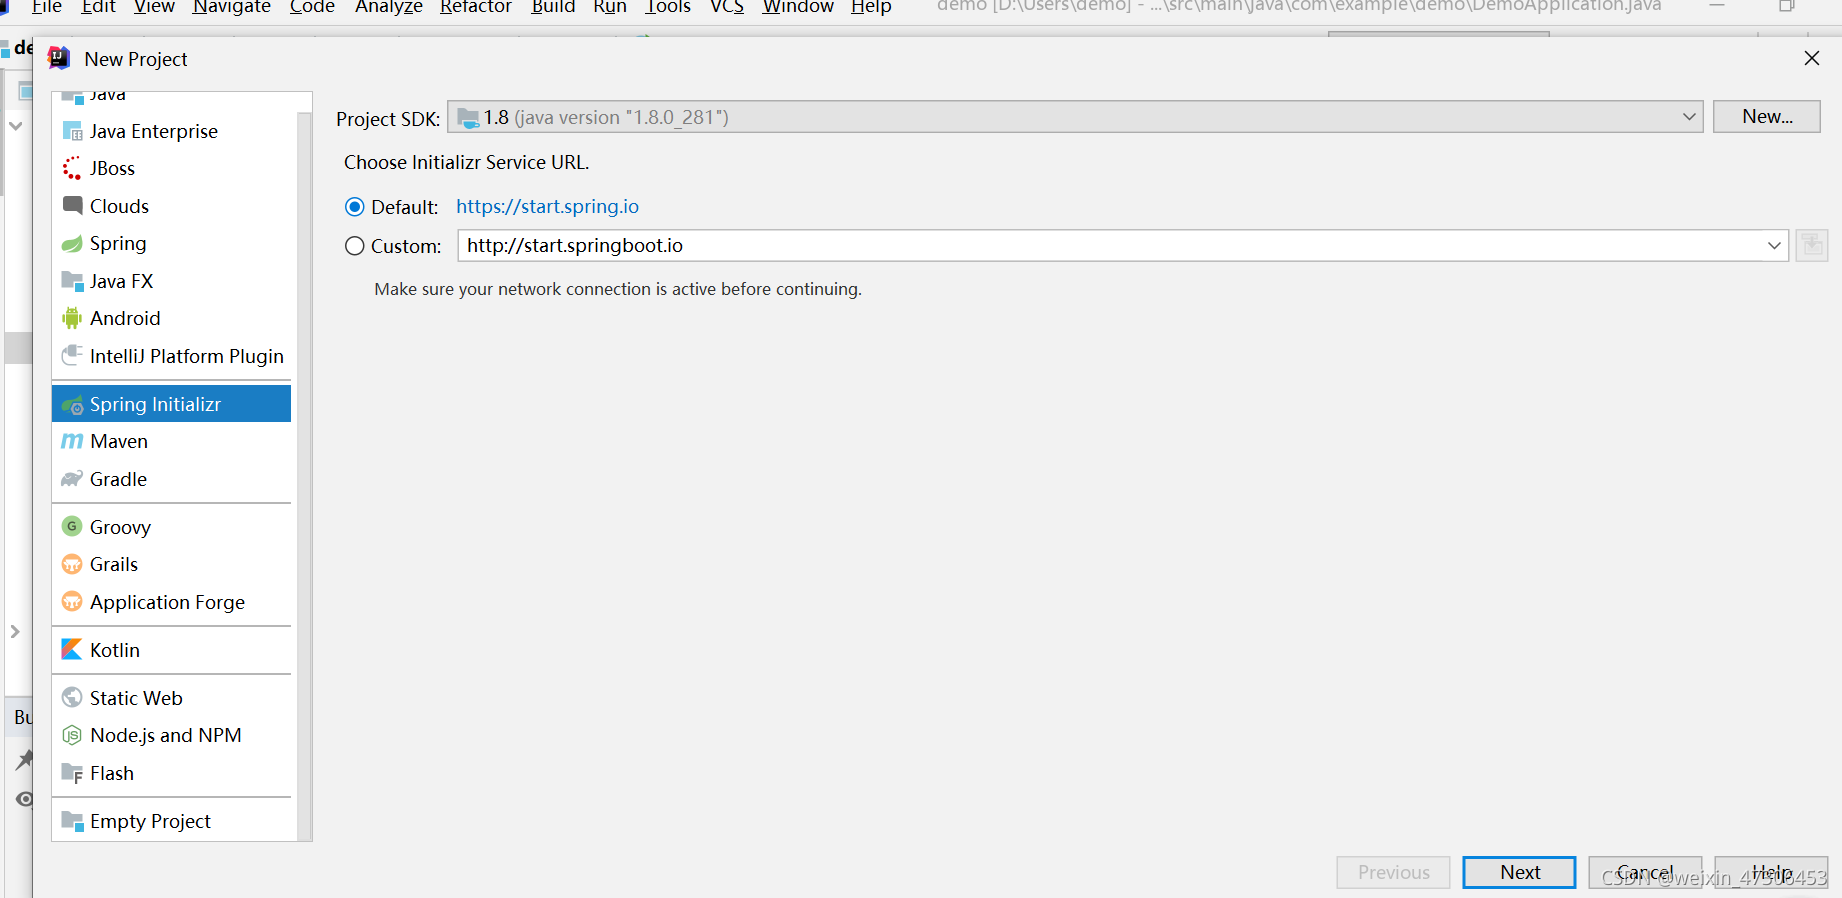Select Maven in project type list
Screen dimensions: 1842x898
tap(171, 441)
